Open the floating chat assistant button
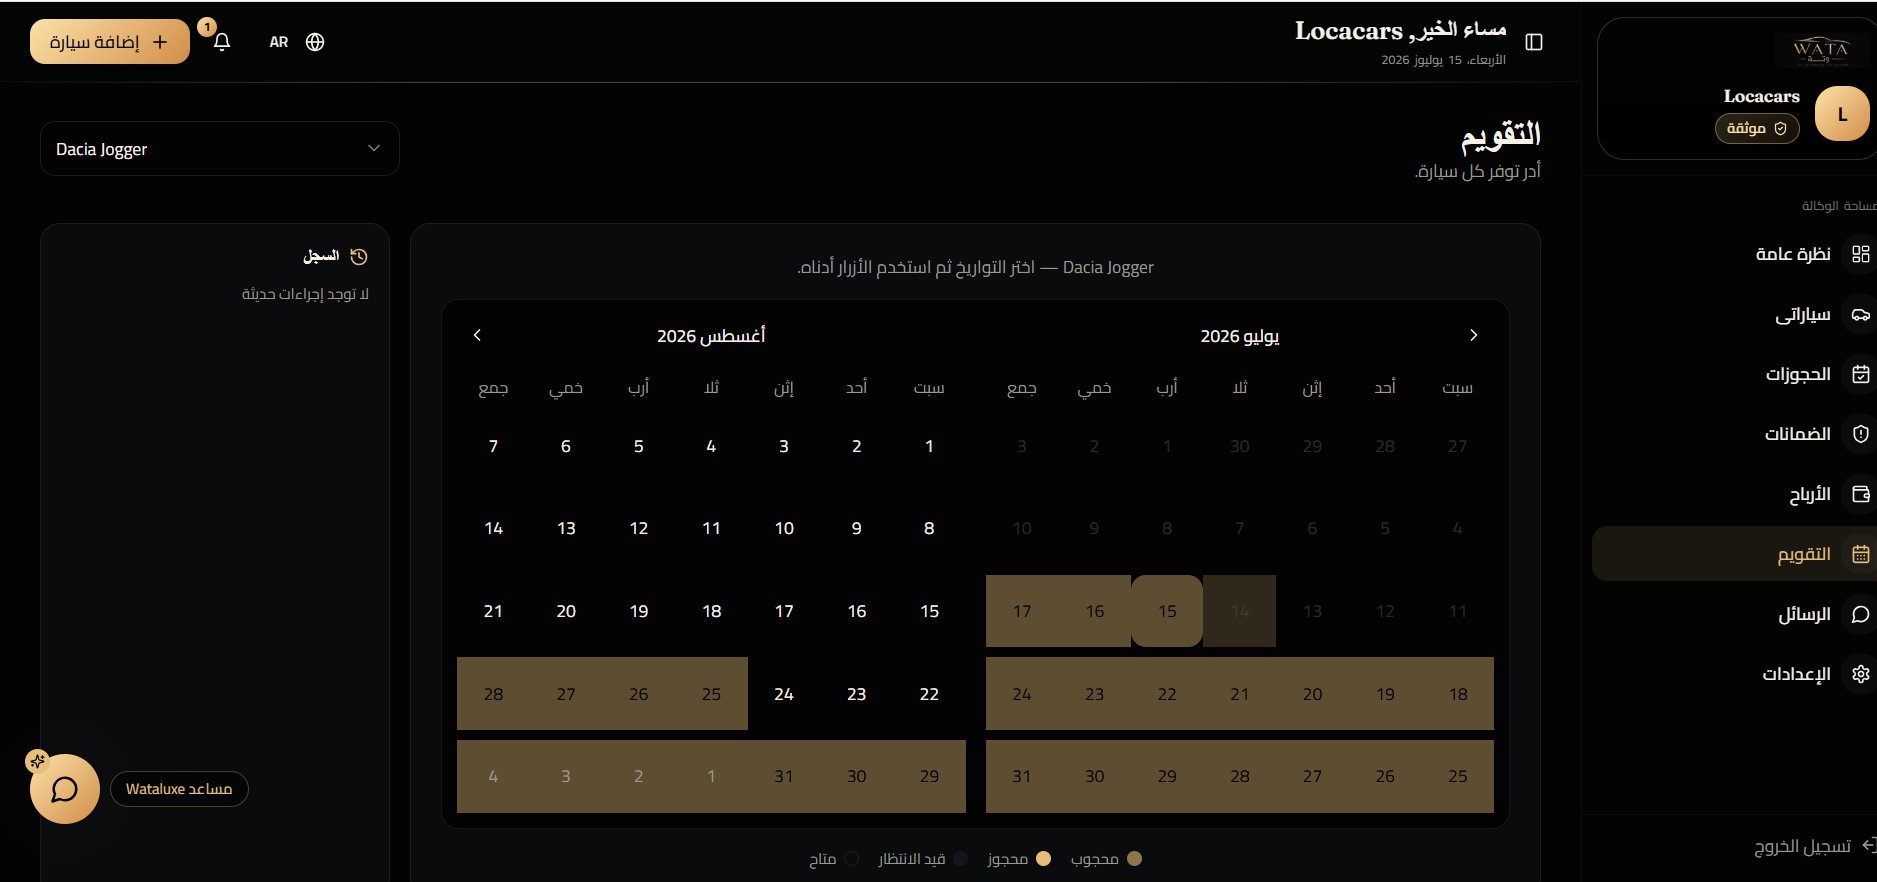The height and width of the screenshot is (882, 1877). coord(65,789)
